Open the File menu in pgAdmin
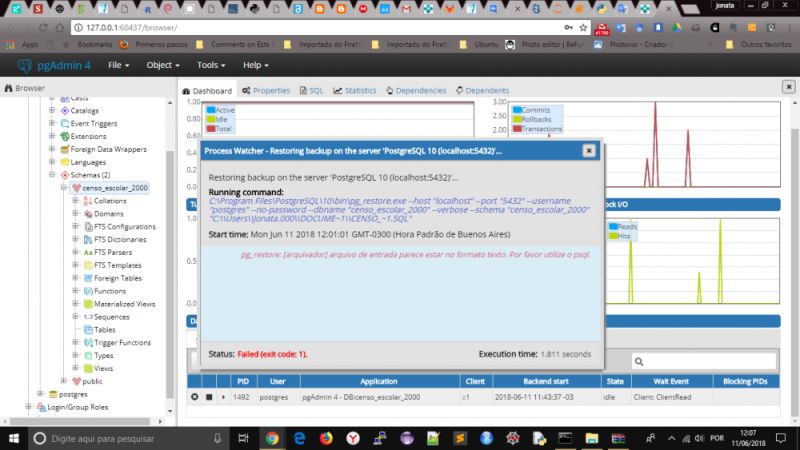Image resolution: width=800 pixels, height=450 pixels. tap(118, 65)
